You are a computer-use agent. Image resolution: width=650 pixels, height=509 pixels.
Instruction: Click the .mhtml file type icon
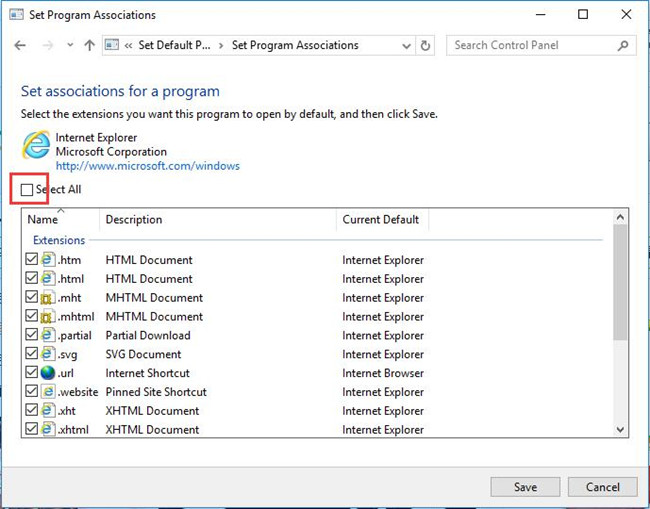(48, 316)
